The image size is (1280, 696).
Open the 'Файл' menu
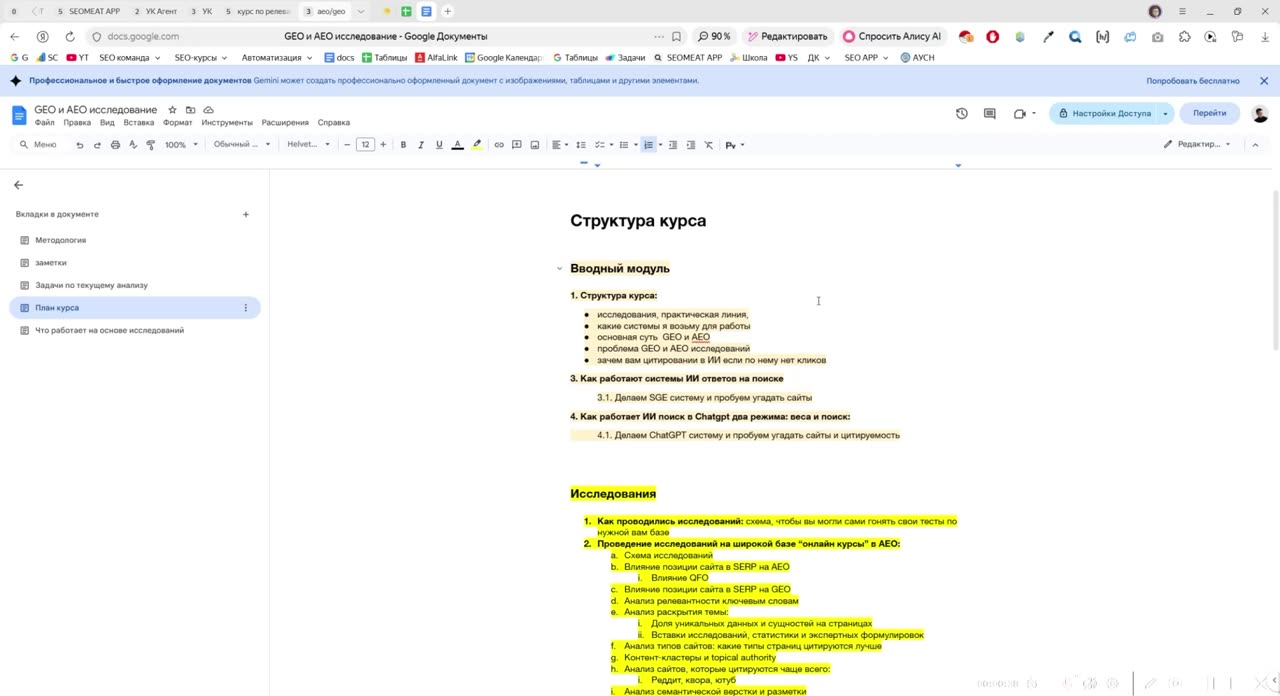pyautogui.click(x=44, y=123)
